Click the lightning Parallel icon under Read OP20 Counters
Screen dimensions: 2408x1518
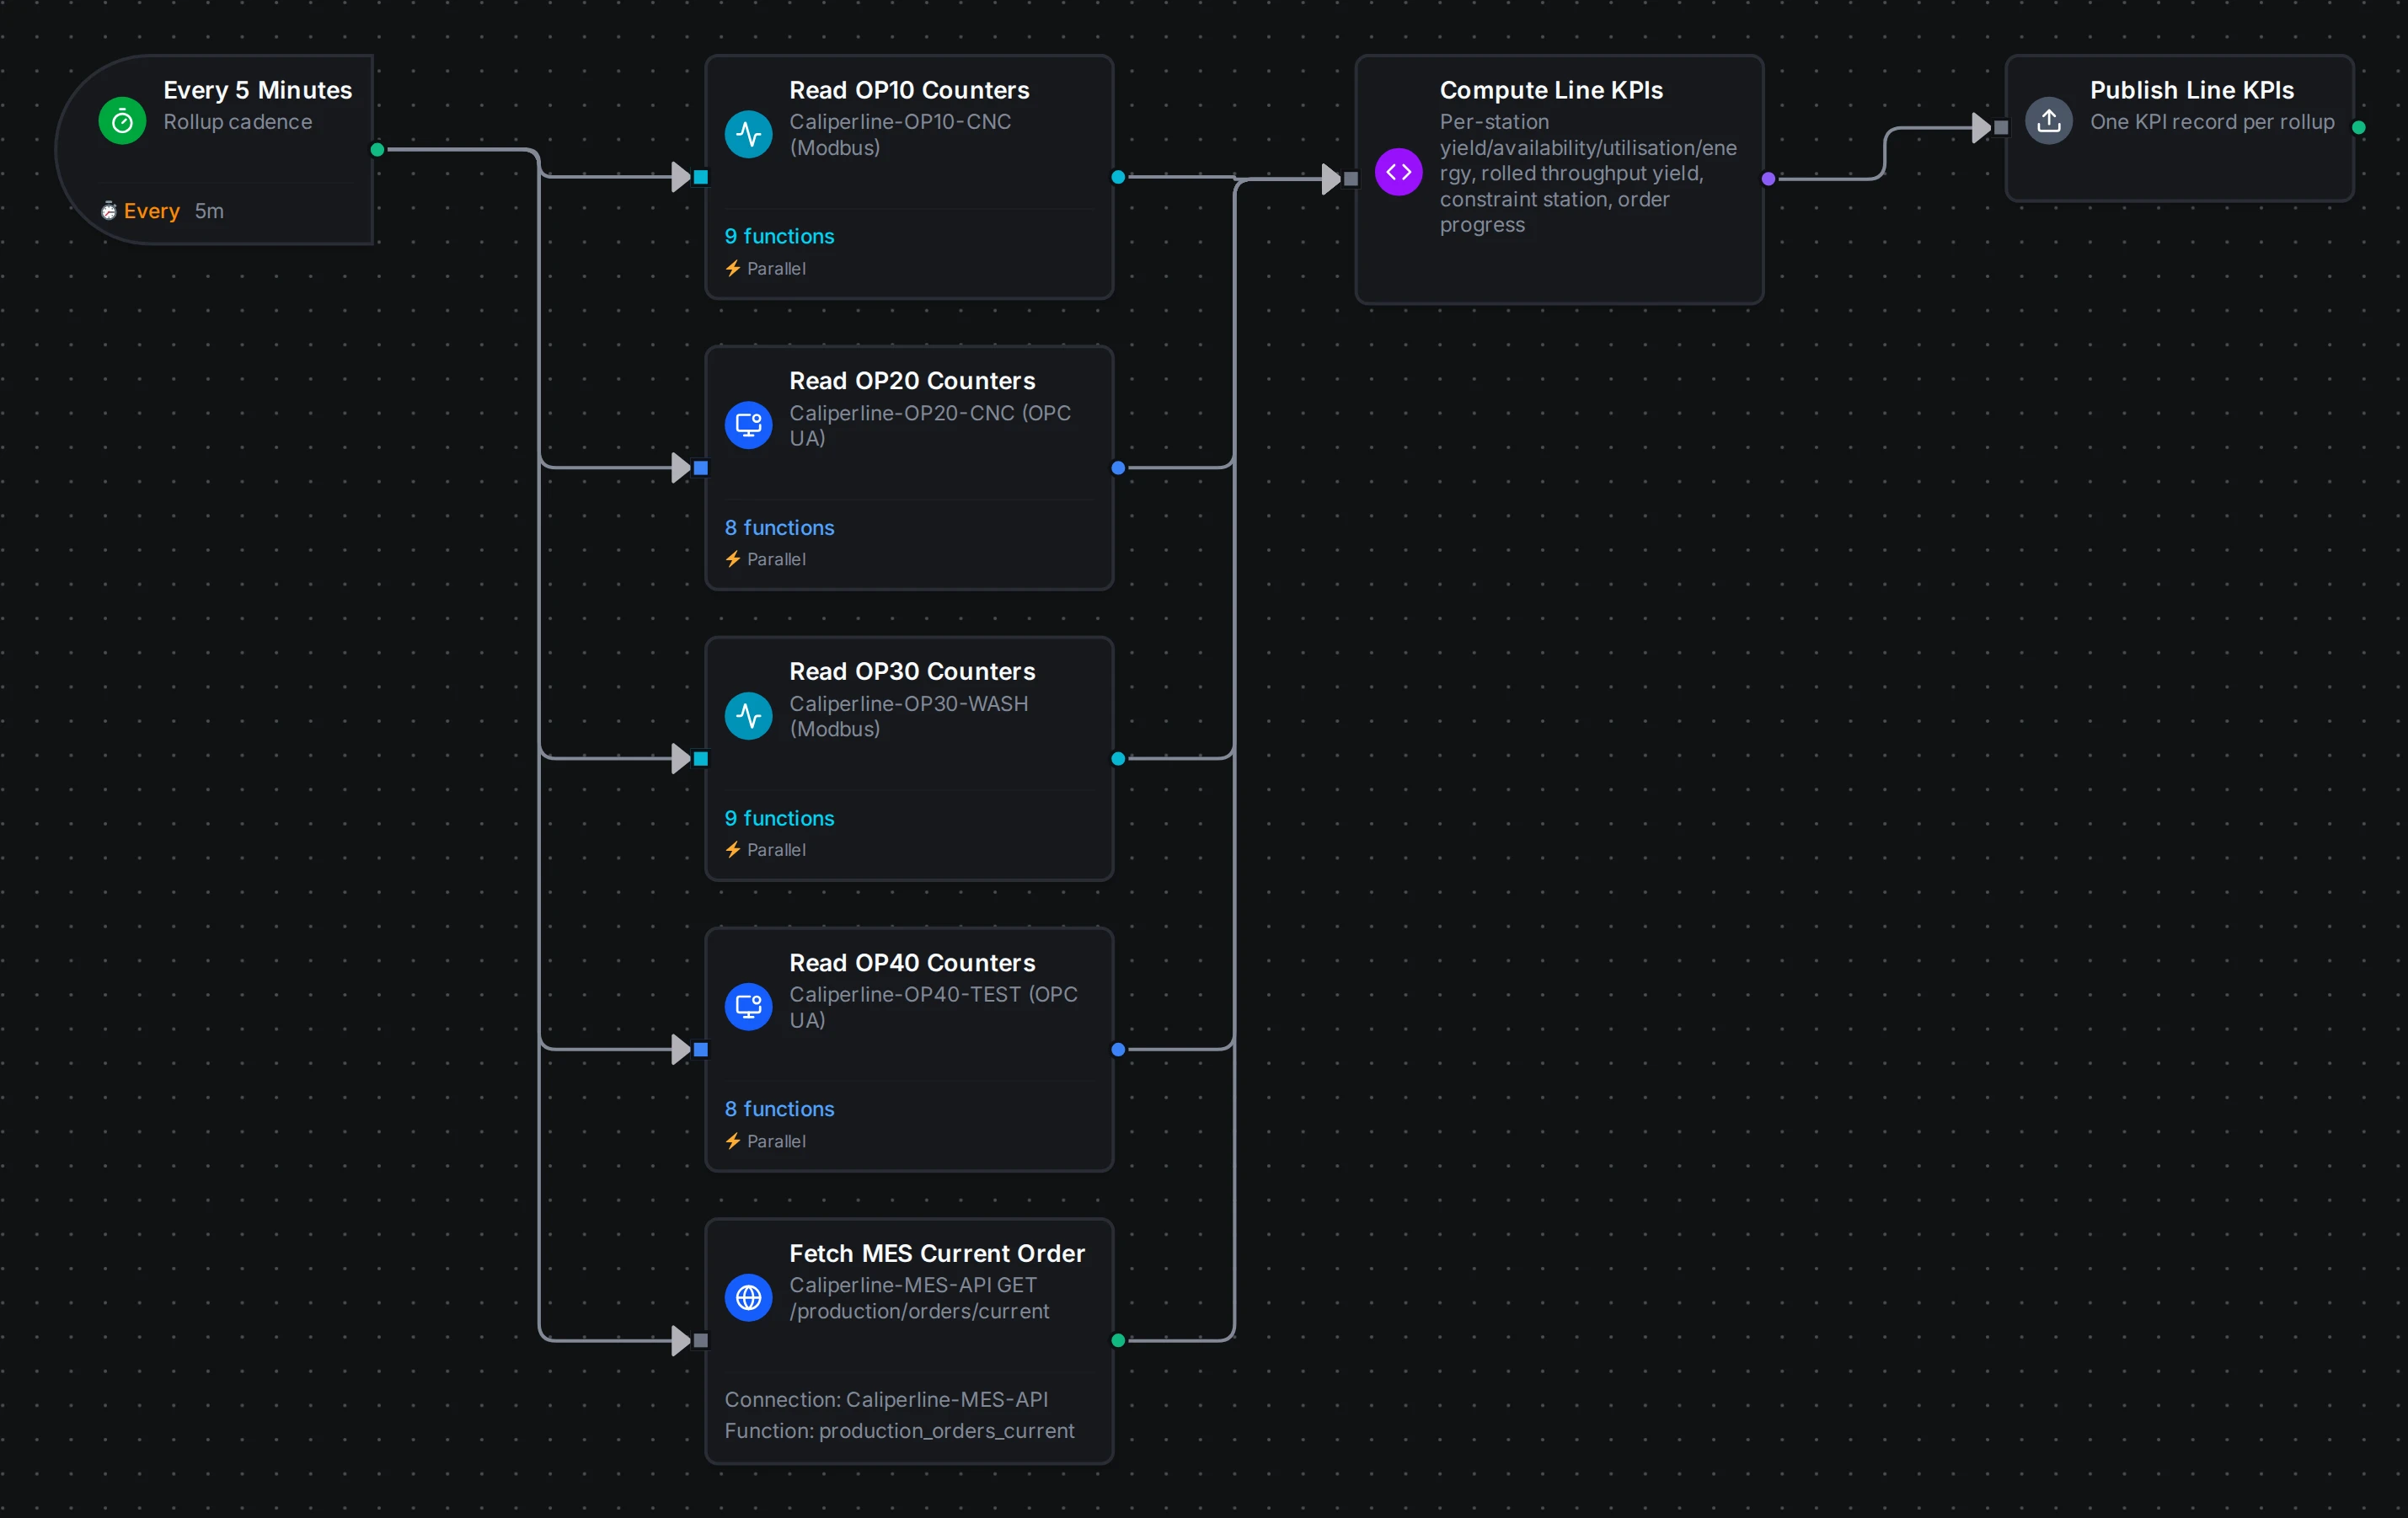click(x=733, y=559)
